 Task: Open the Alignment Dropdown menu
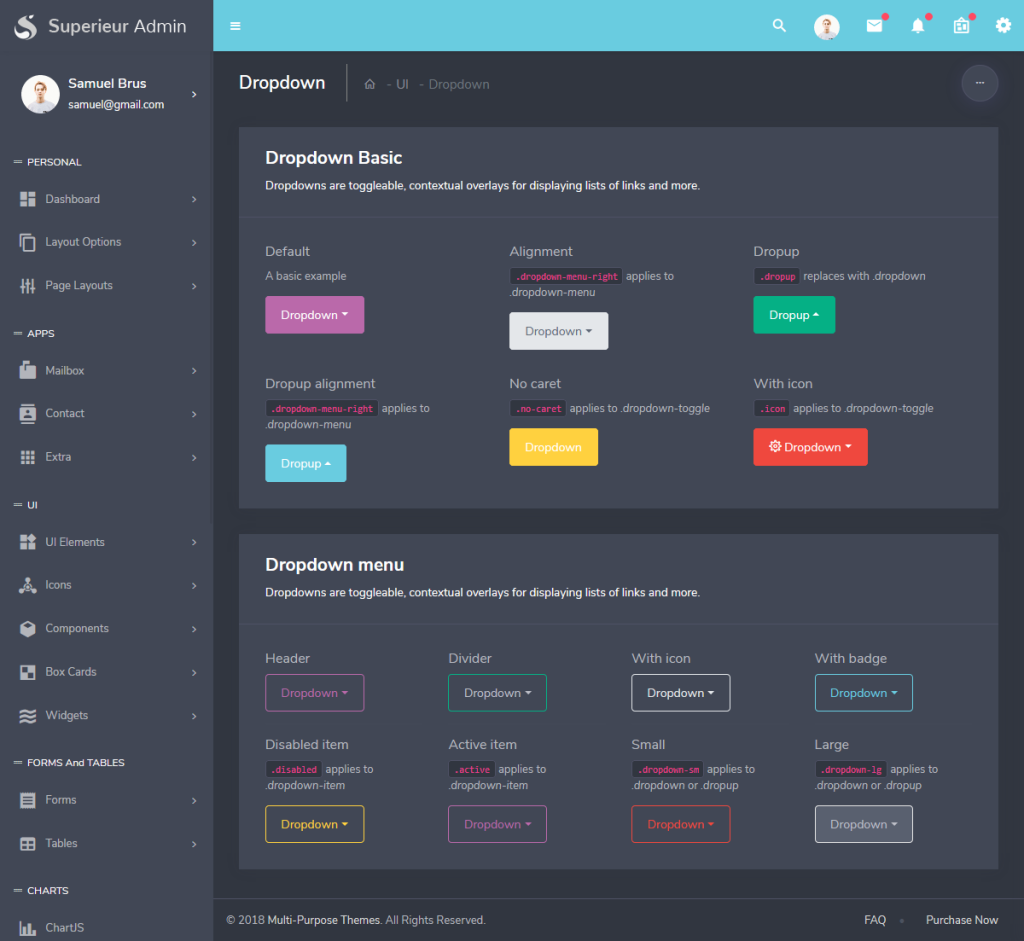pyautogui.click(x=558, y=331)
